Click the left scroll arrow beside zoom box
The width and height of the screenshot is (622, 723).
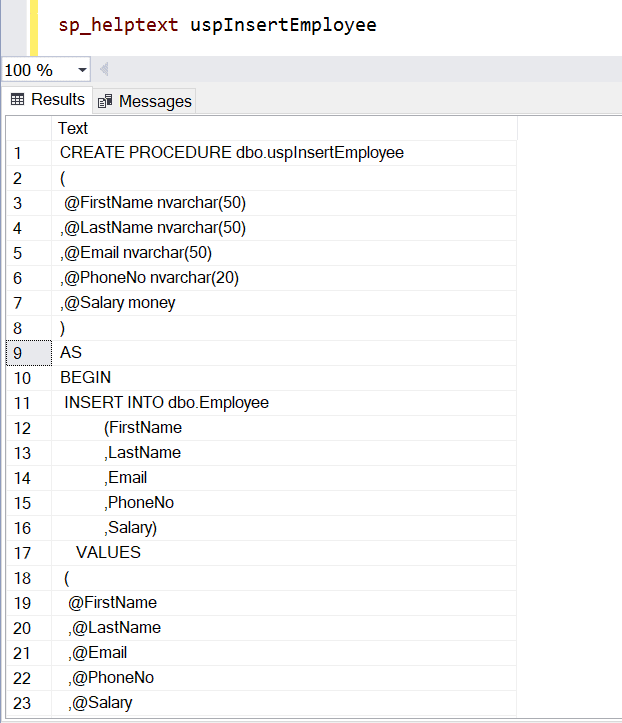[104, 70]
